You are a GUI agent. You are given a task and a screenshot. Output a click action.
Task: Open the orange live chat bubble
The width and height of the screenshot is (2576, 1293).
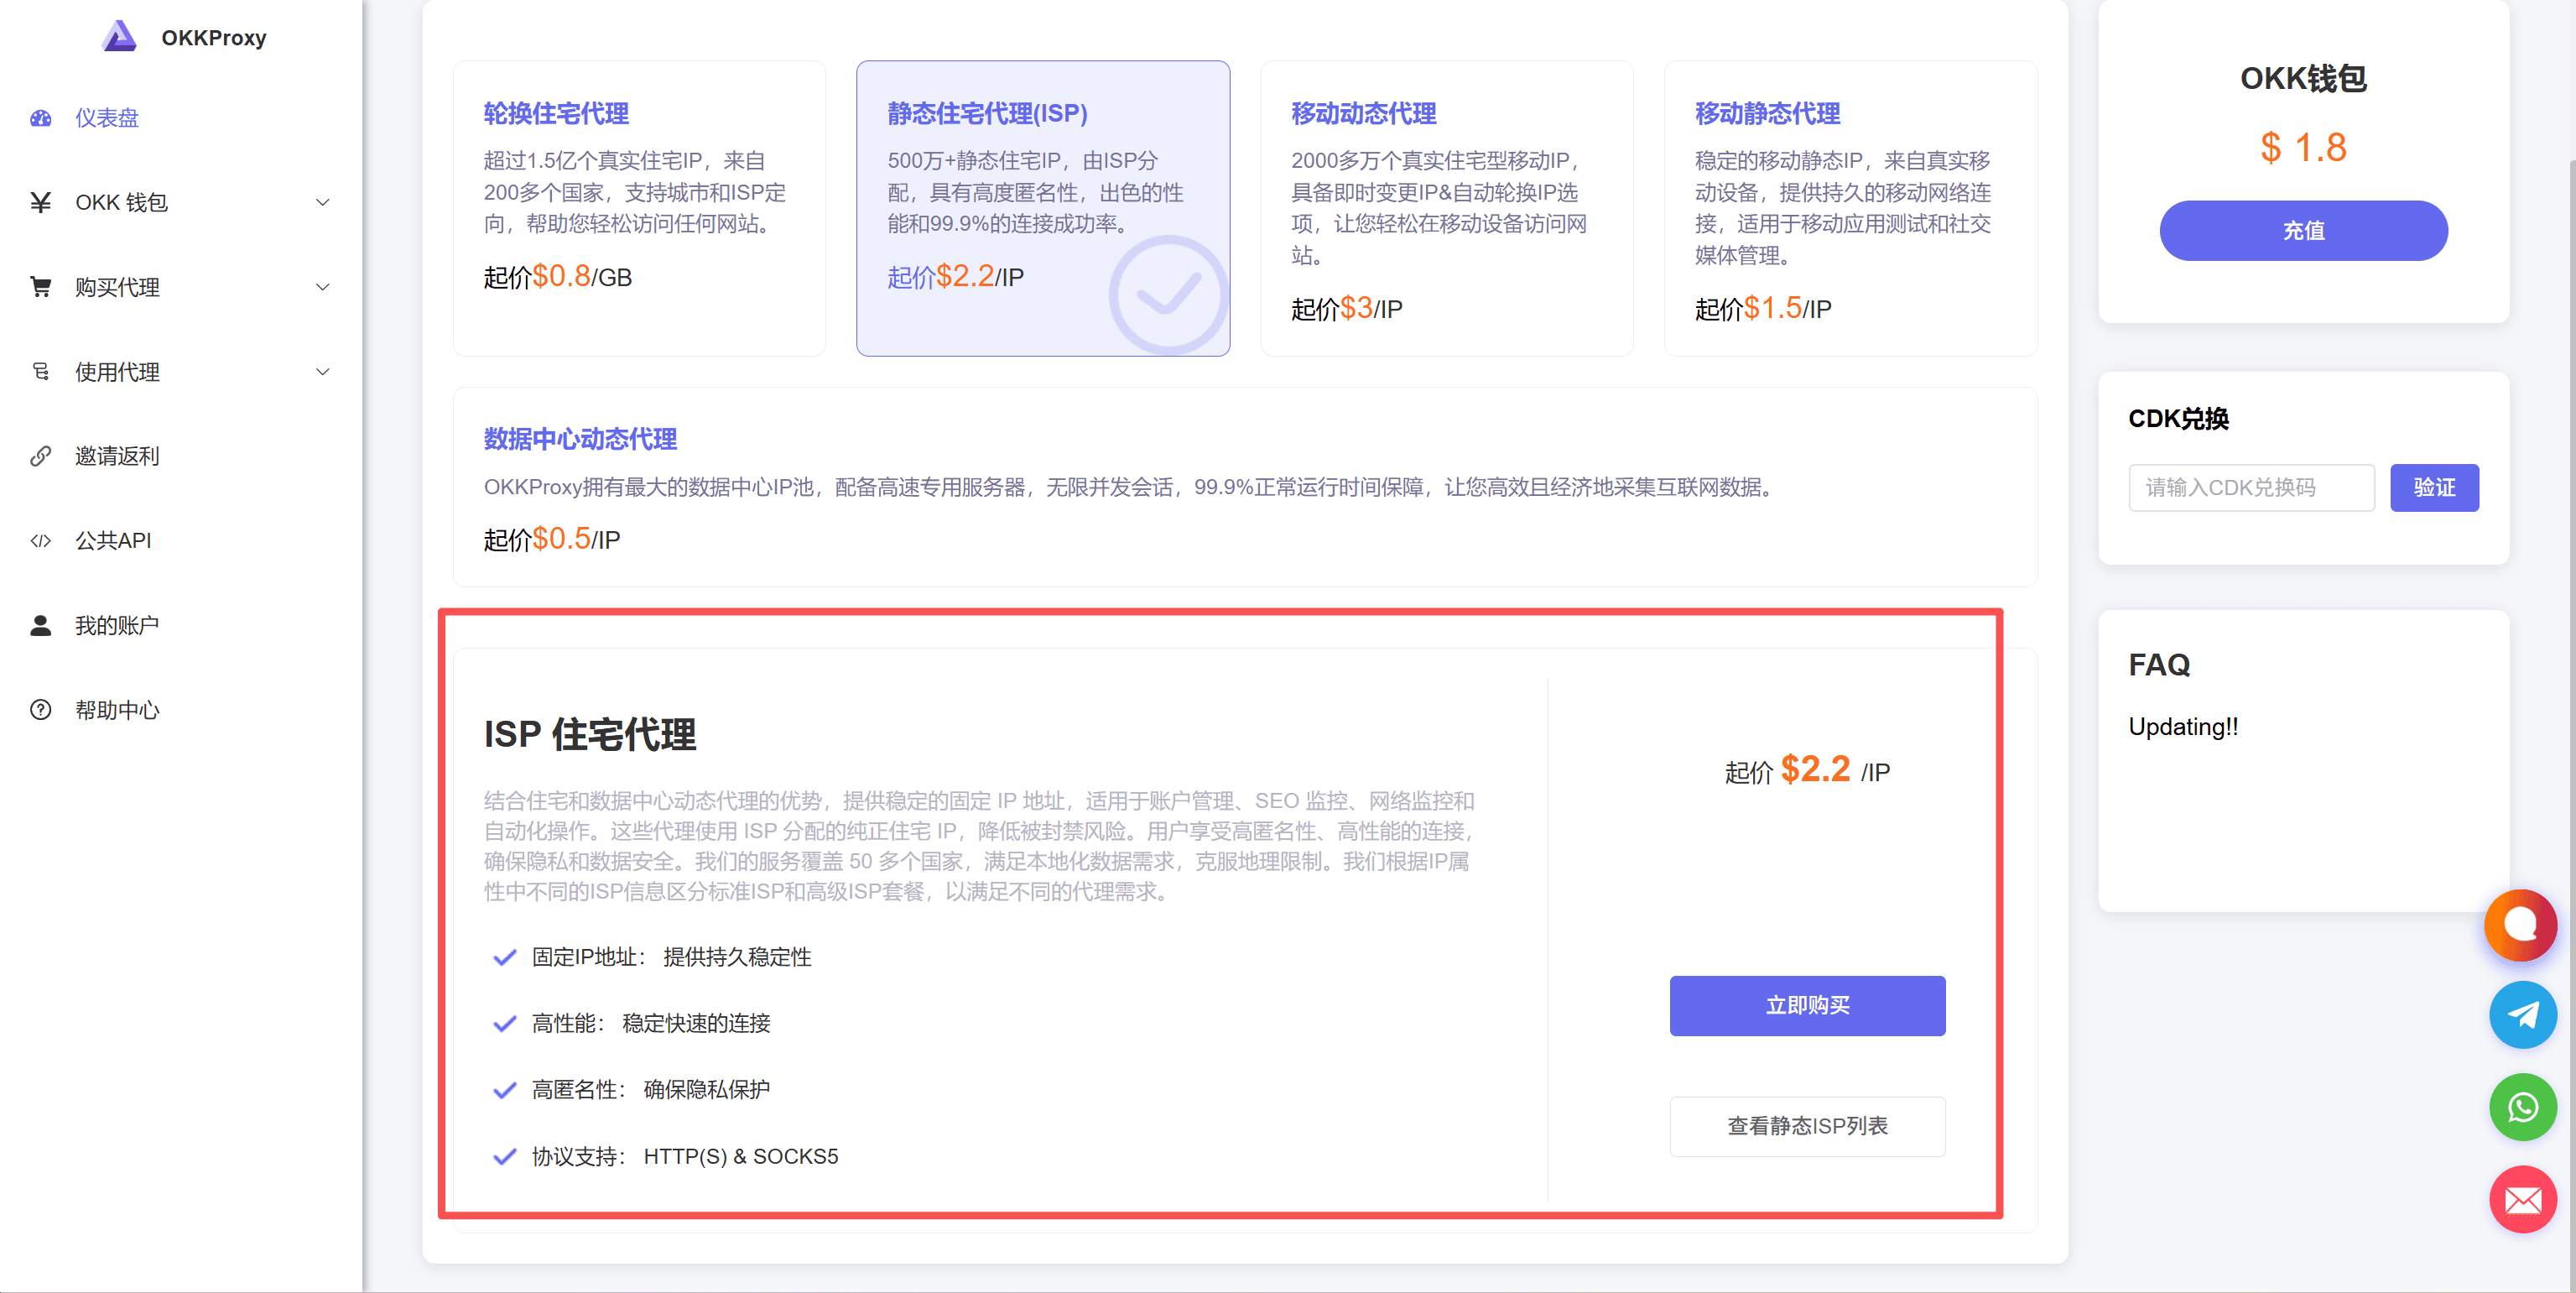2521,925
